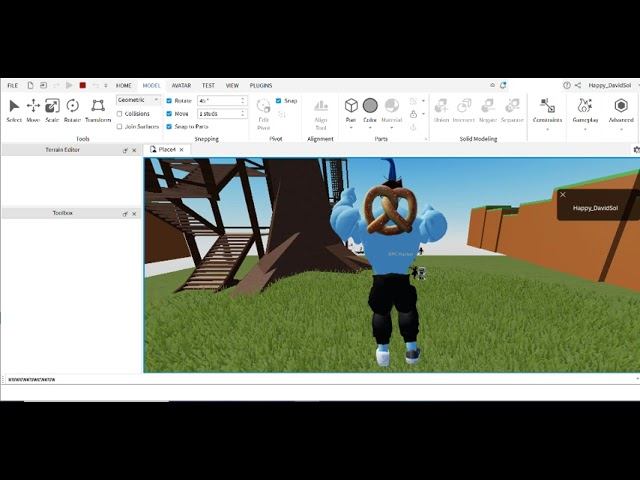Expand the Gameplay dropdown arrow
This screenshot has width=640, height=480.
[x=585, y=129]
